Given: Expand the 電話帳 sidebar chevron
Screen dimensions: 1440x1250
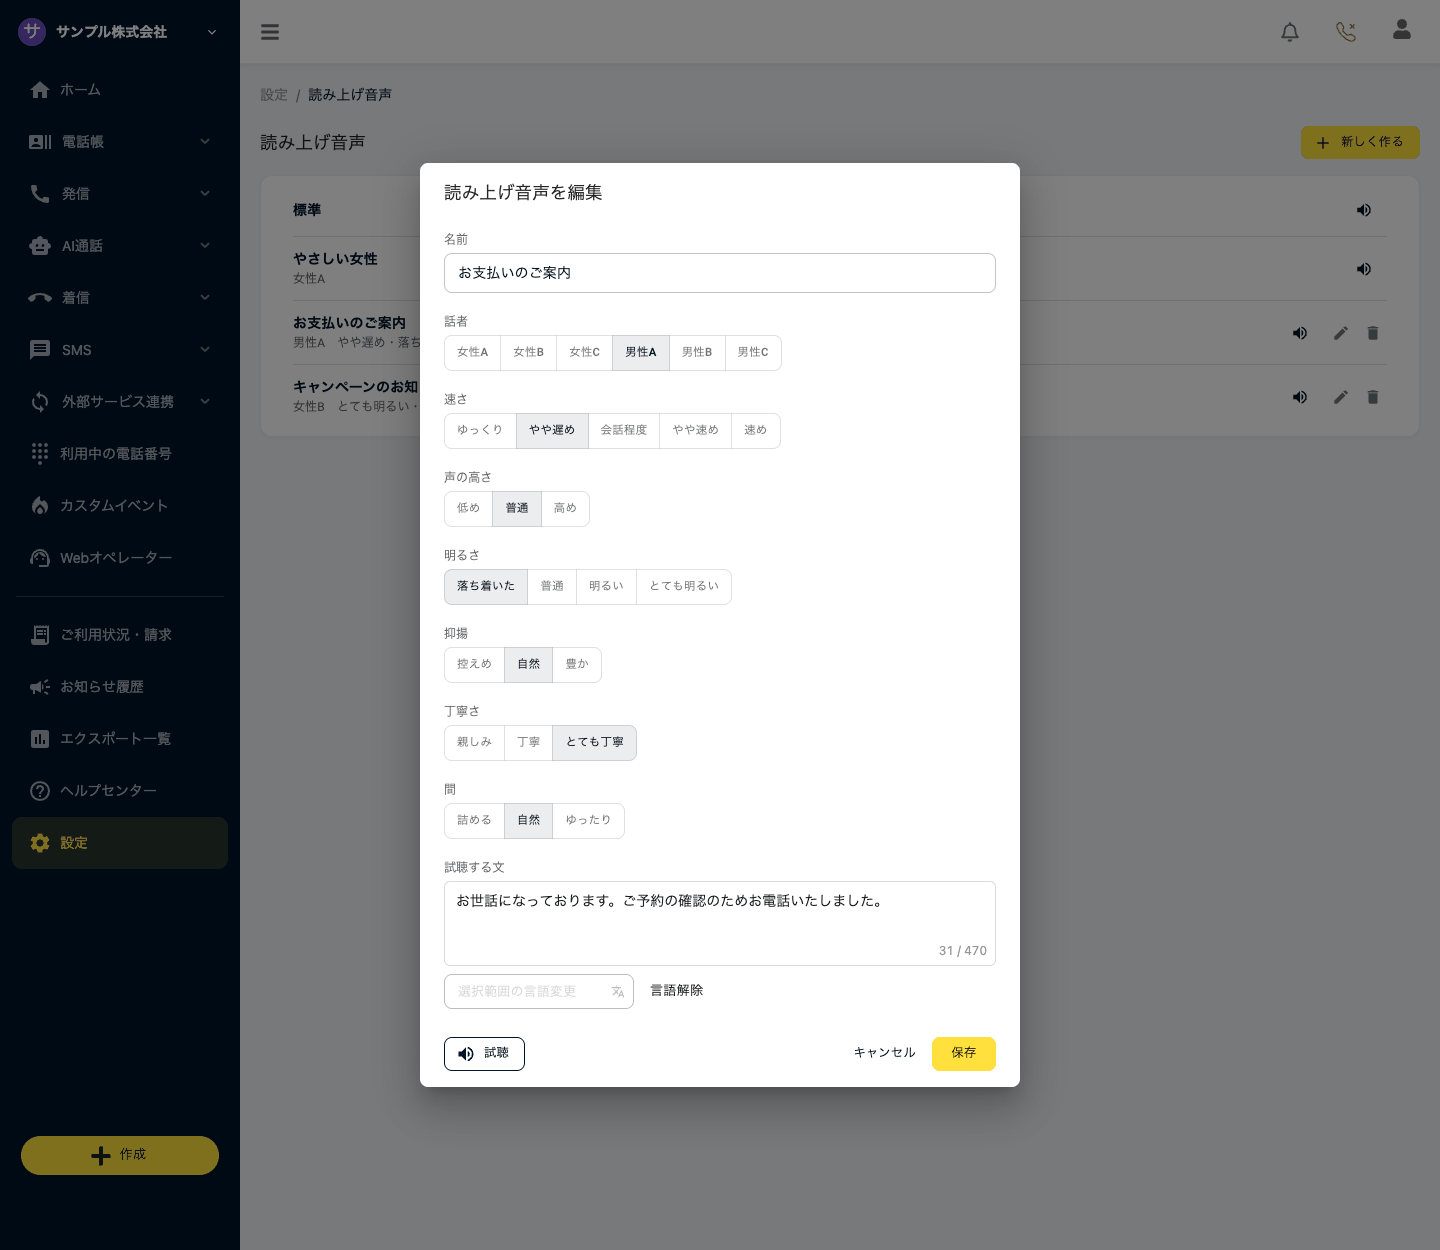Looking at the screenshot, I should coord(205,142).
